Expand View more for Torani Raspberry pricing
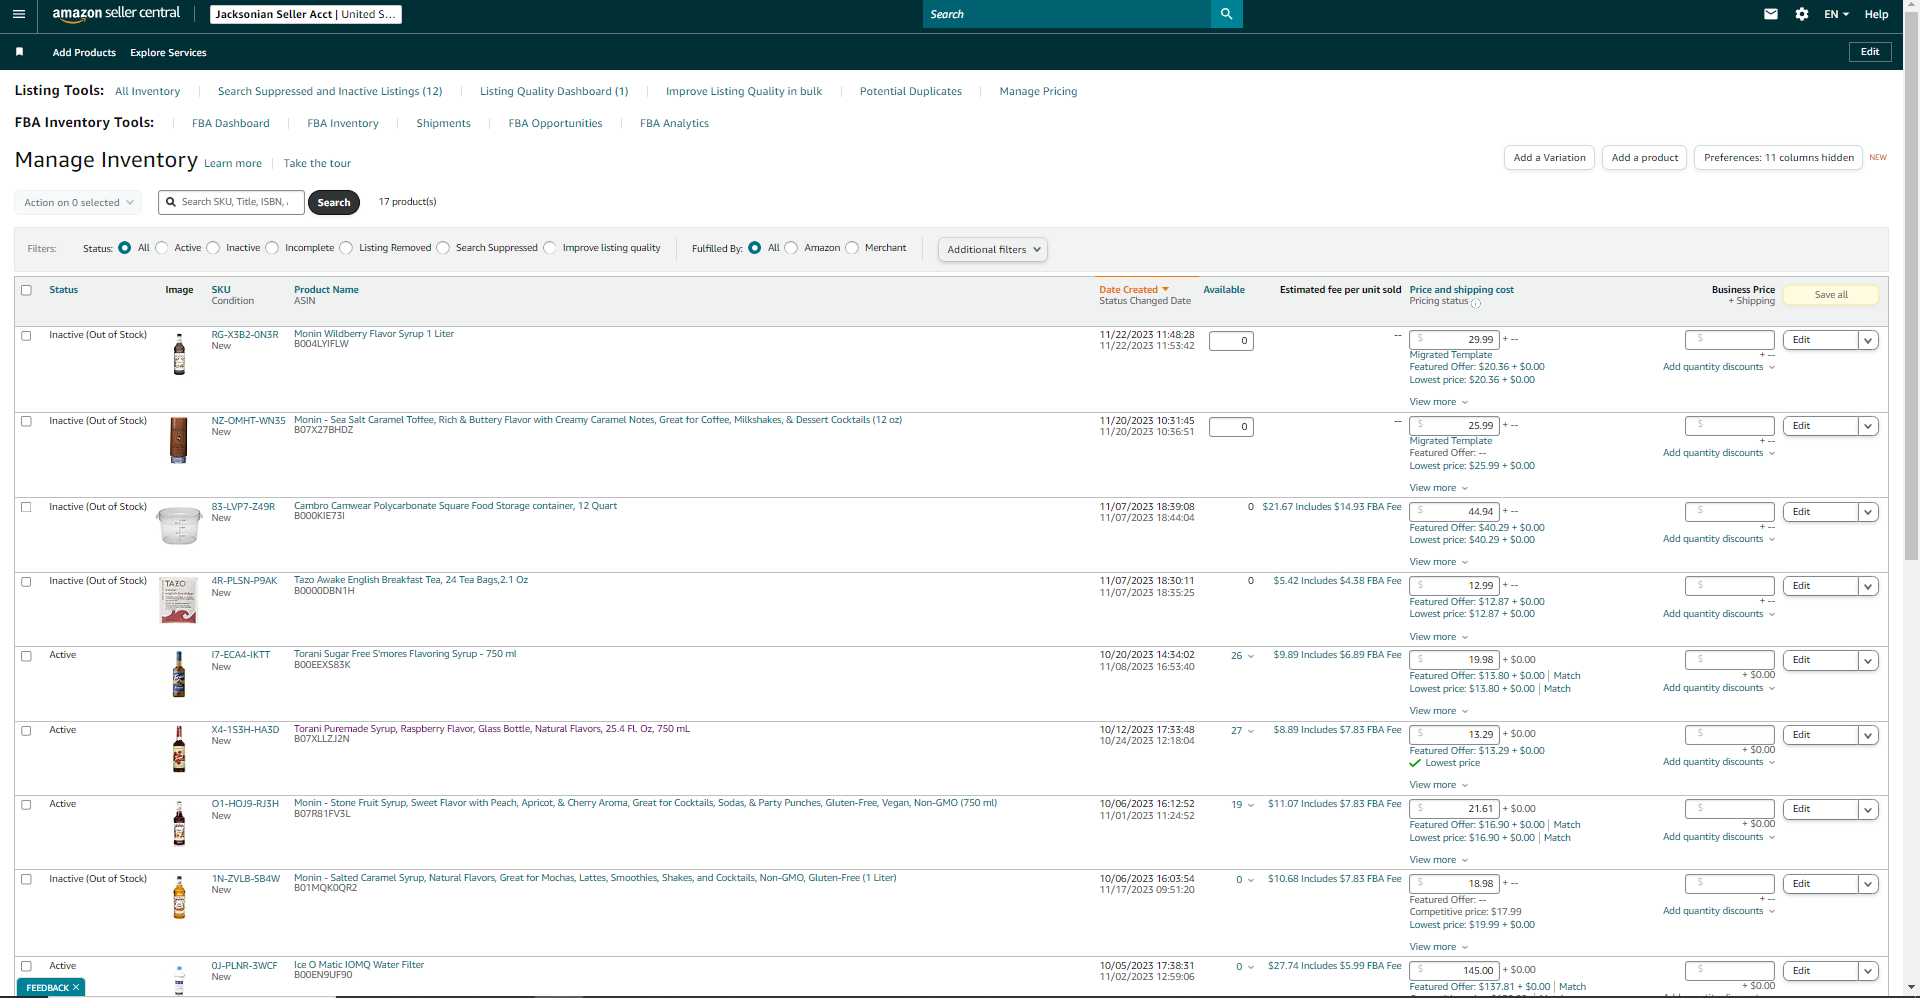The width and height of the screenshot is (1920, 998). click(1439, 785)
